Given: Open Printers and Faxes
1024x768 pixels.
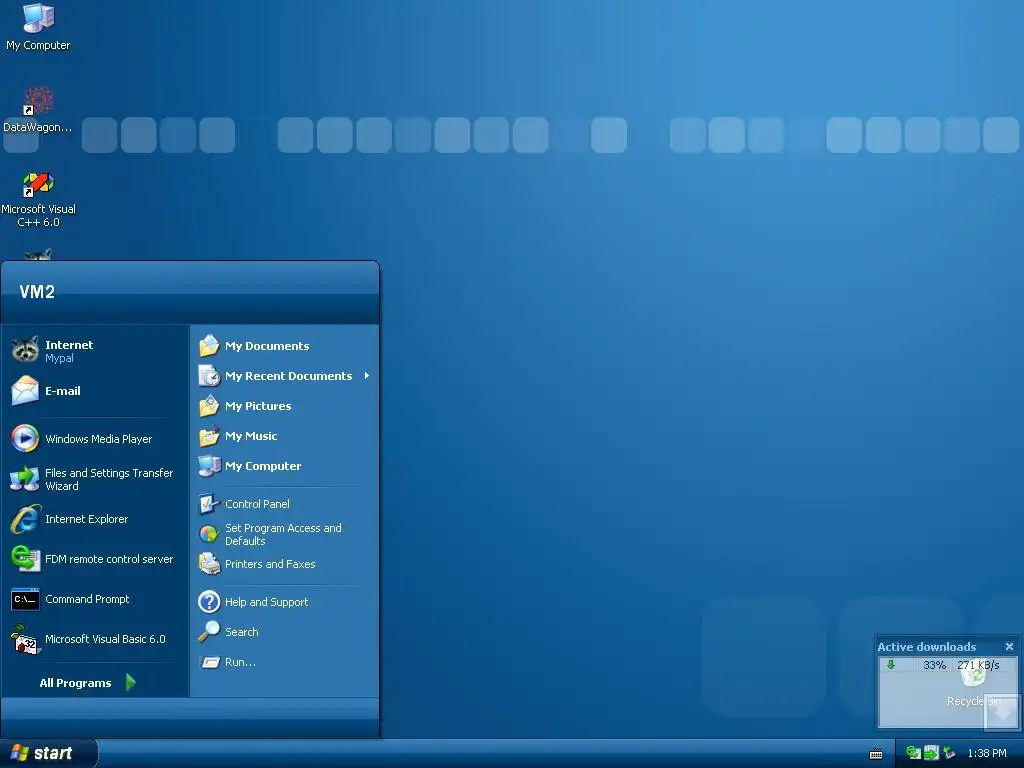Looking at the screenshot, I should (x=285, y=564).
